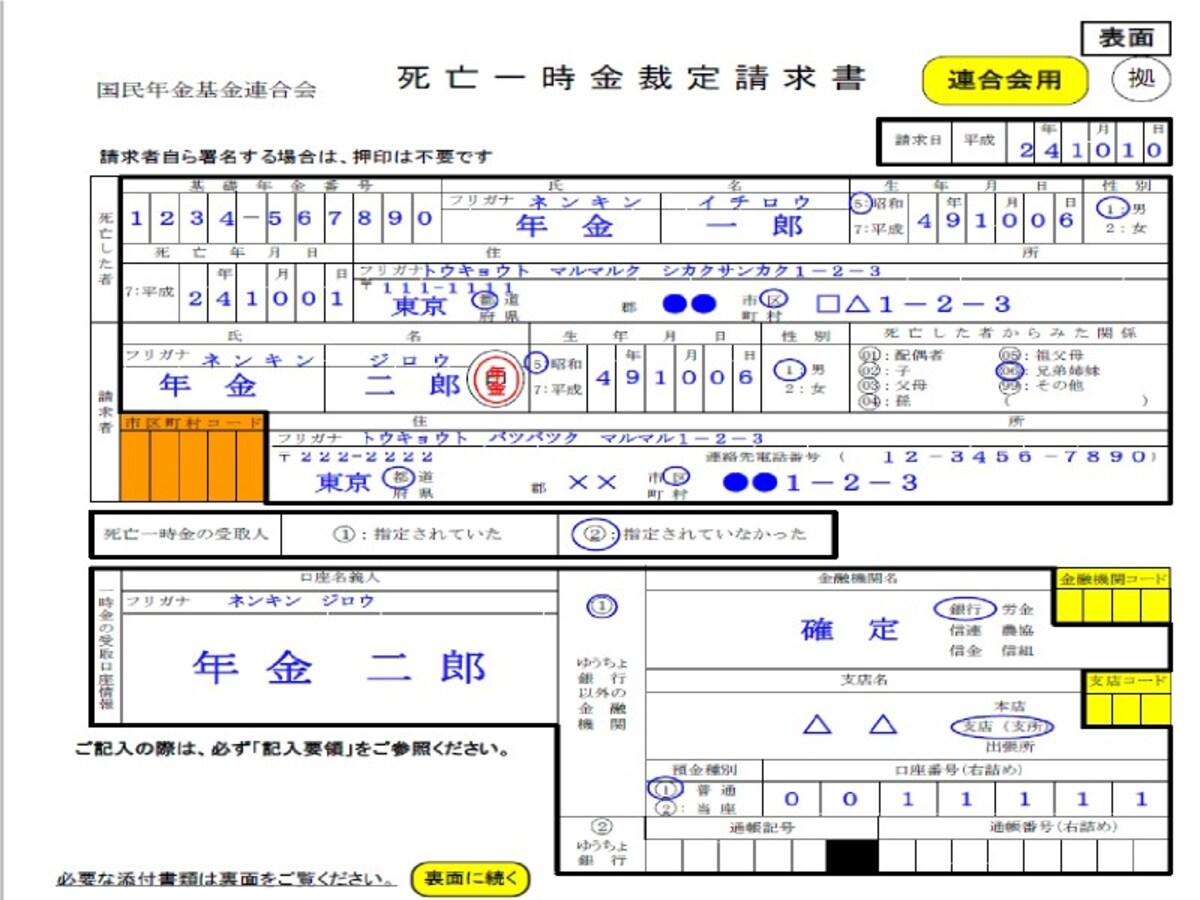
Task: Click the phone number 12-3456-7890
Action: pos(1016,456)
